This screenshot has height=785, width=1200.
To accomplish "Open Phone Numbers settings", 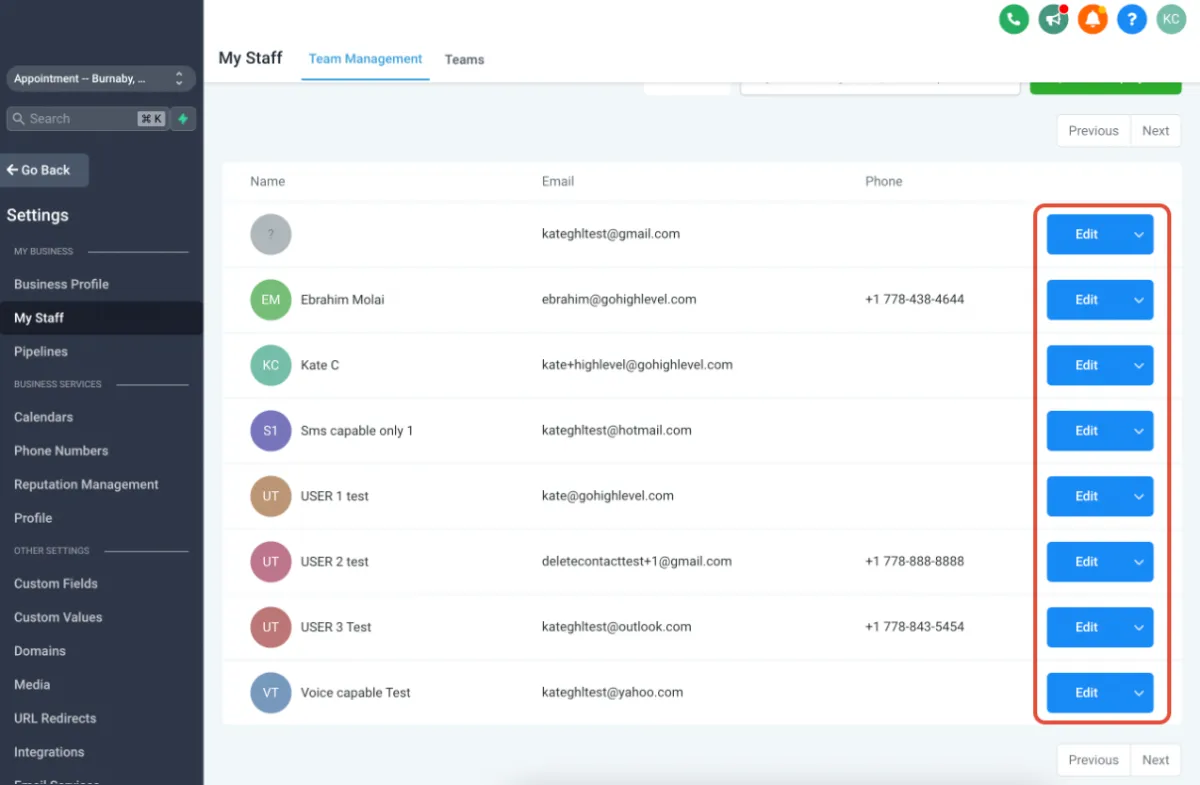I will 61,451.
